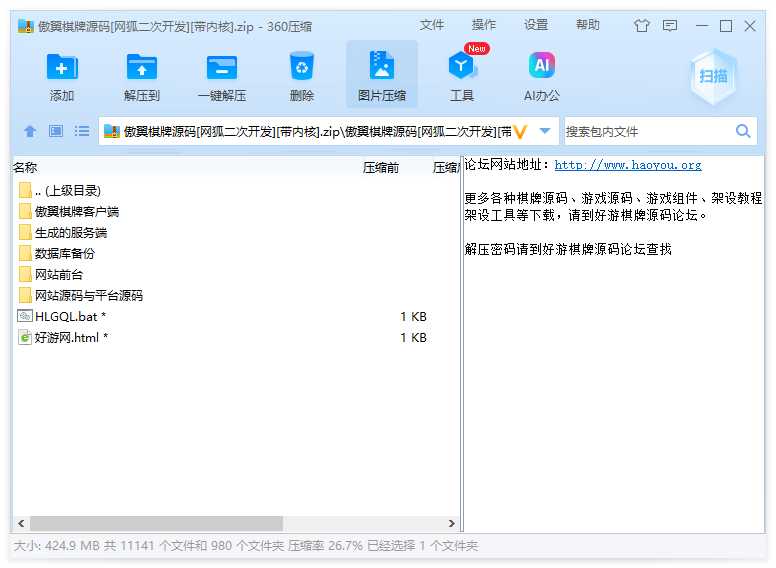
Task: Go up one level with the up arrow icon
Action: click(30, 131)
